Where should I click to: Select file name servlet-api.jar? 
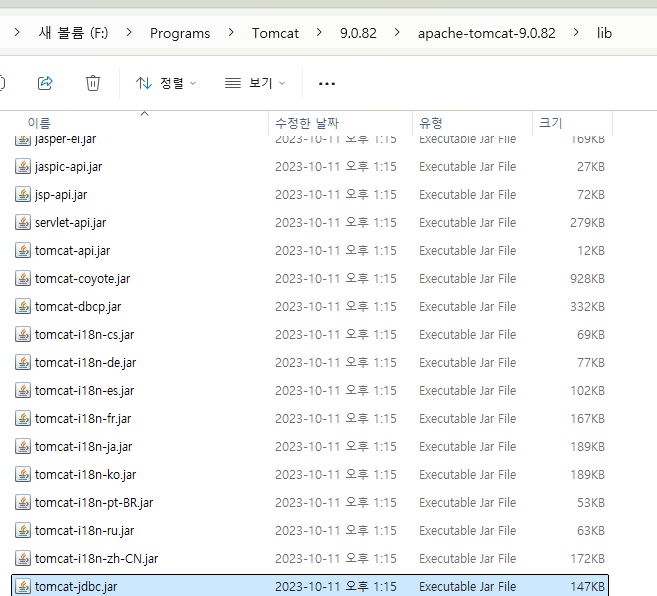tap(70, 223)
